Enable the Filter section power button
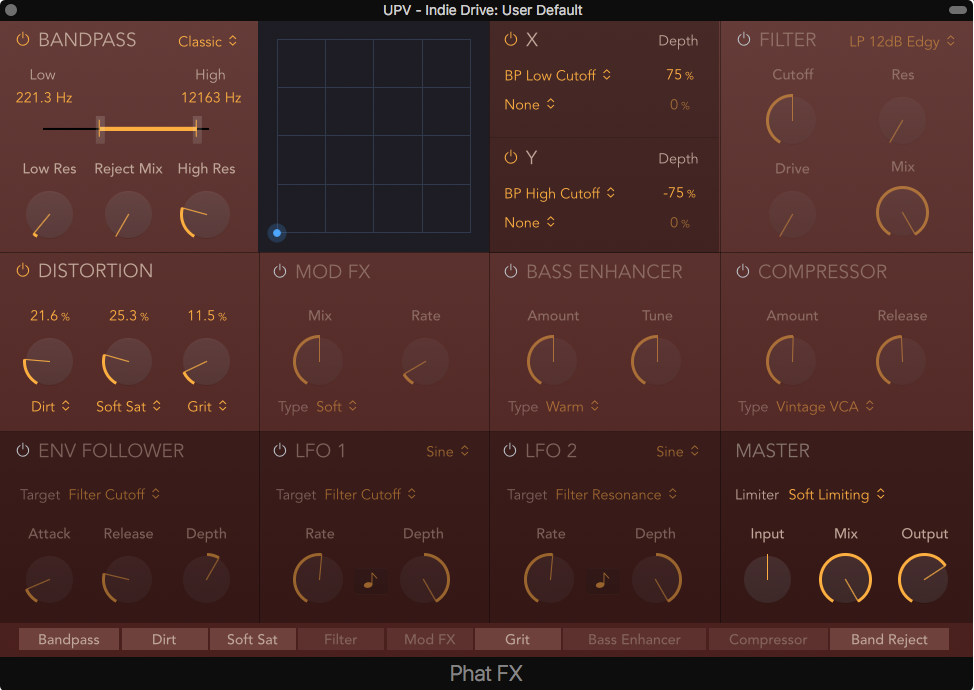 point(744,40)
